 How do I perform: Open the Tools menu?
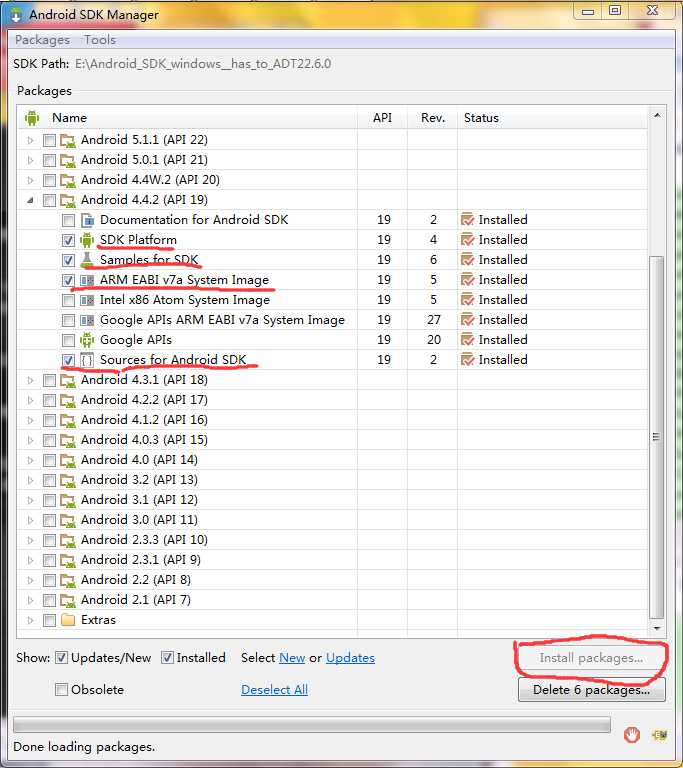100,40
